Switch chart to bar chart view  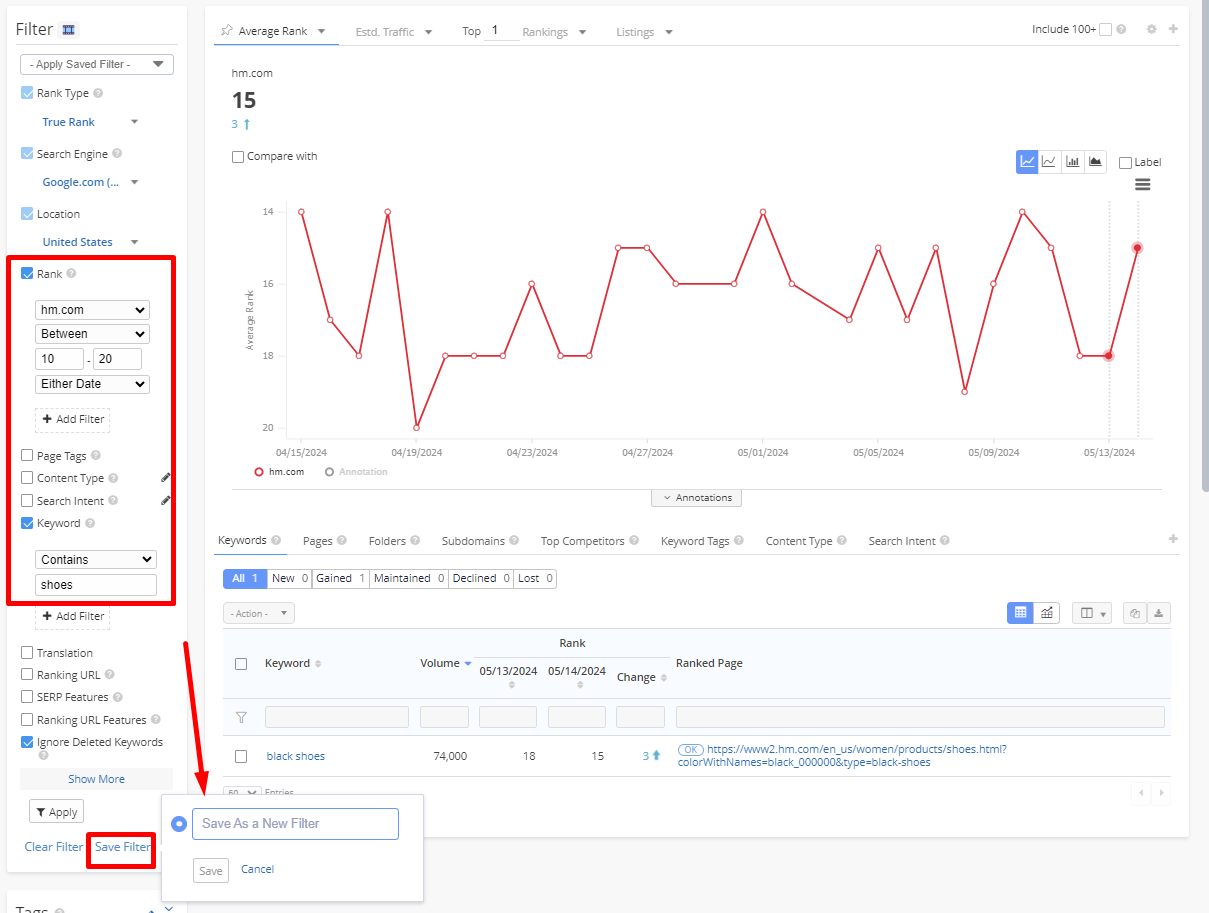pyautogui.click(x=1072, y=162)
